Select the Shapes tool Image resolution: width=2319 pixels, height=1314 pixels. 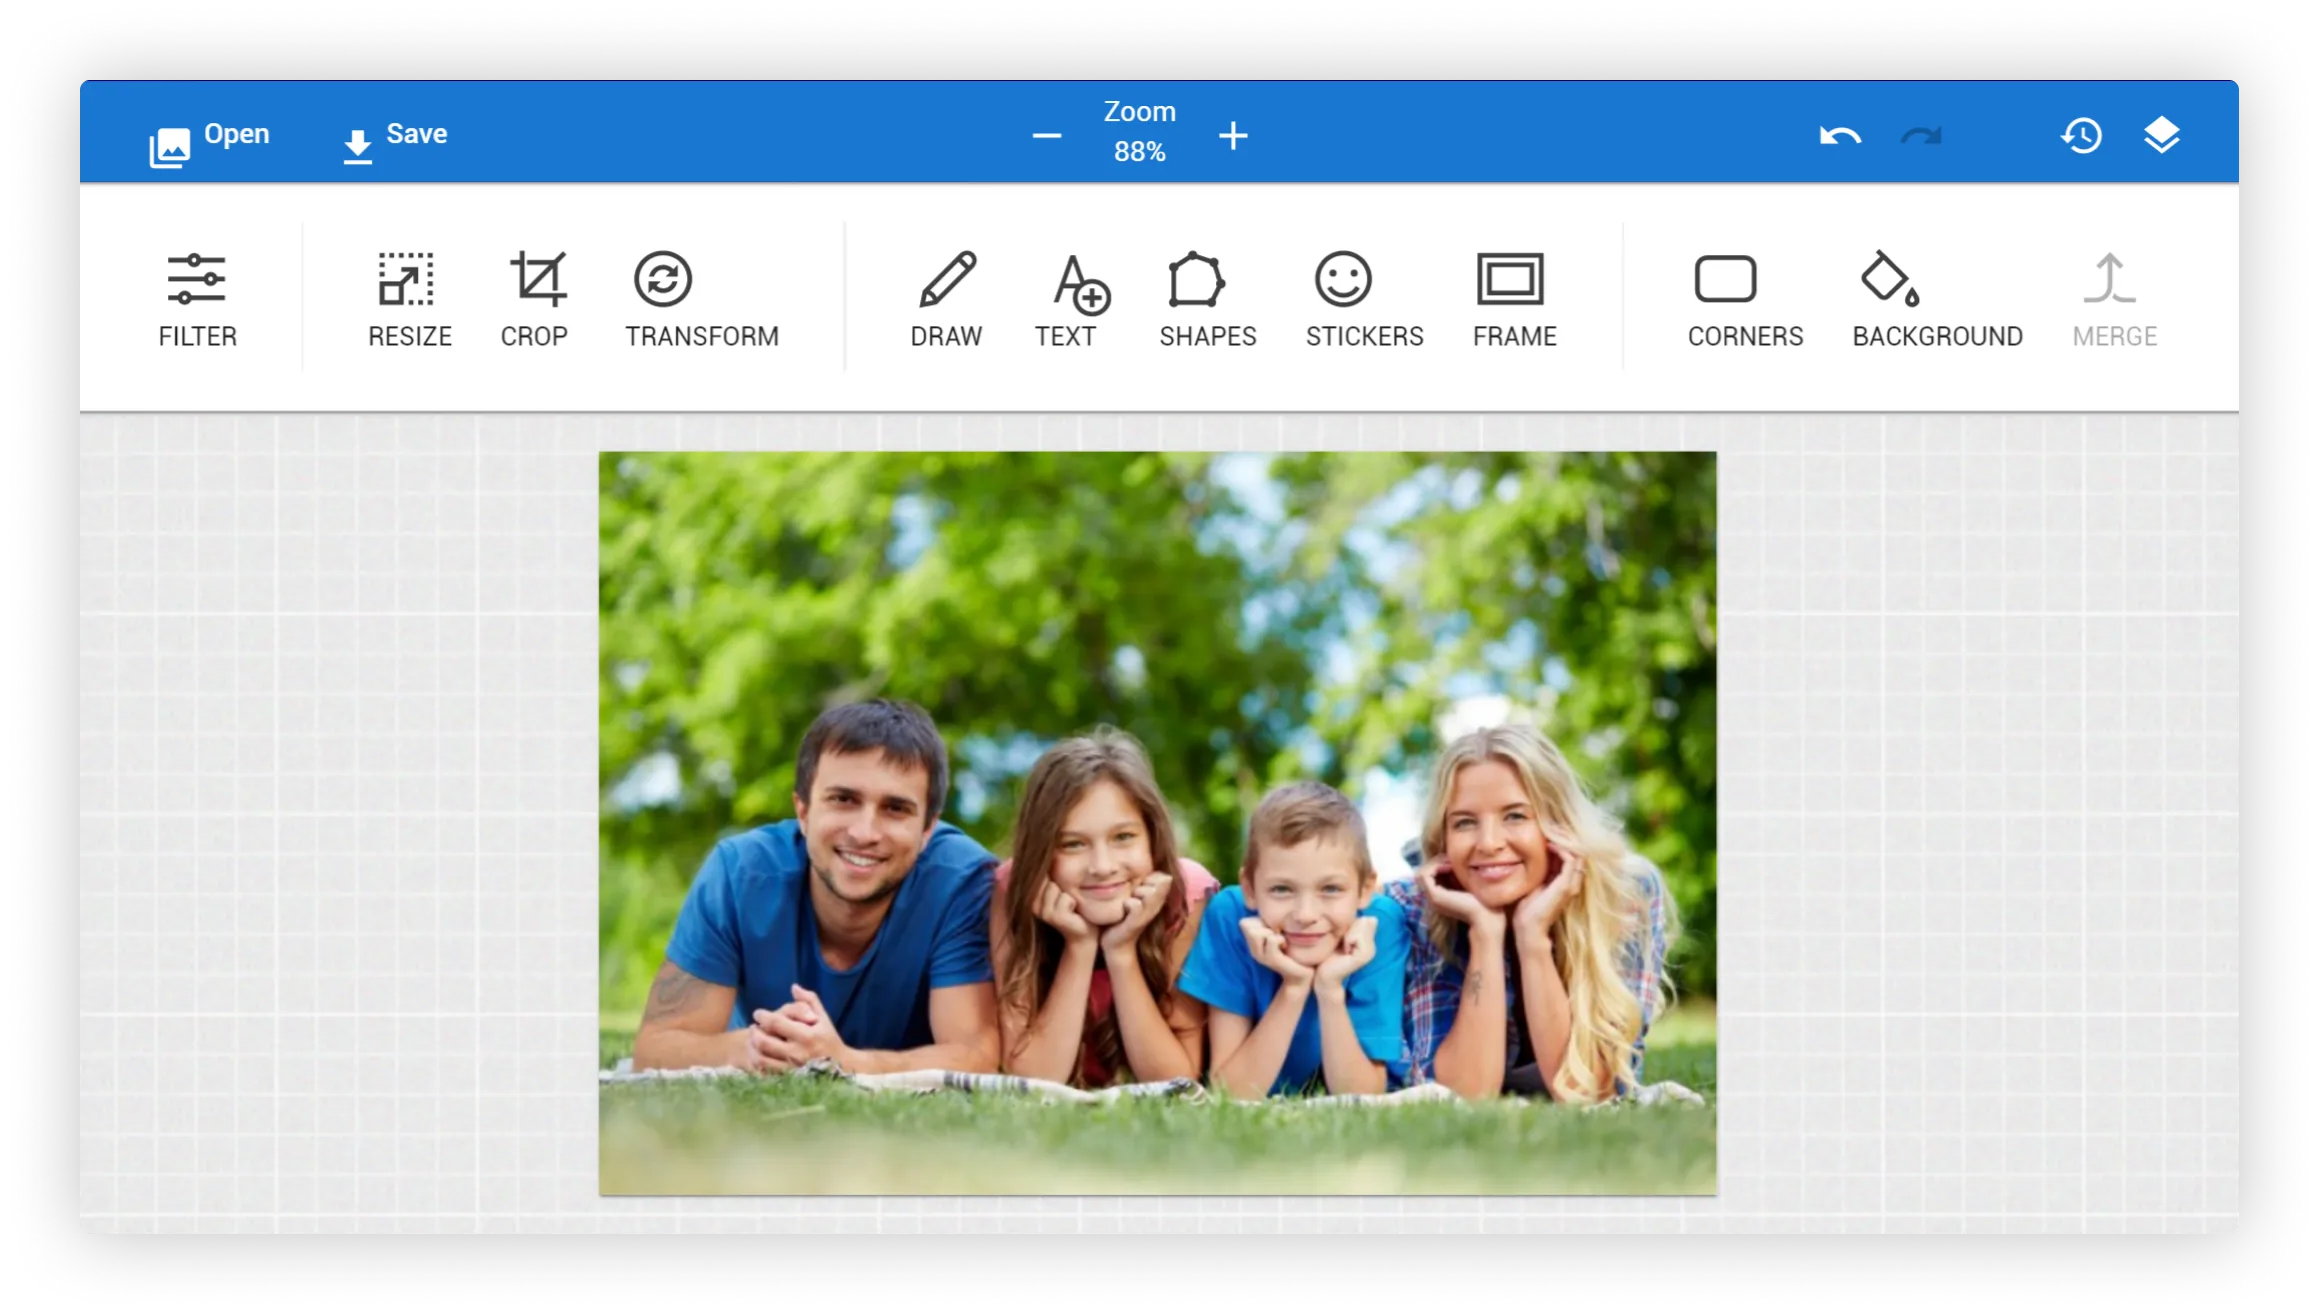1207,295
